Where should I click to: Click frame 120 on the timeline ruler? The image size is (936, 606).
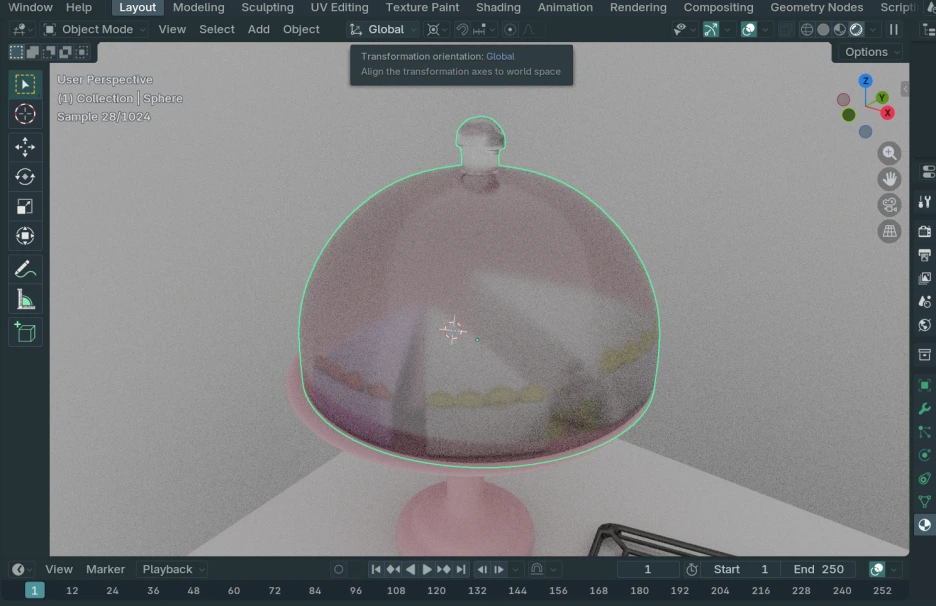coord(436,590)
